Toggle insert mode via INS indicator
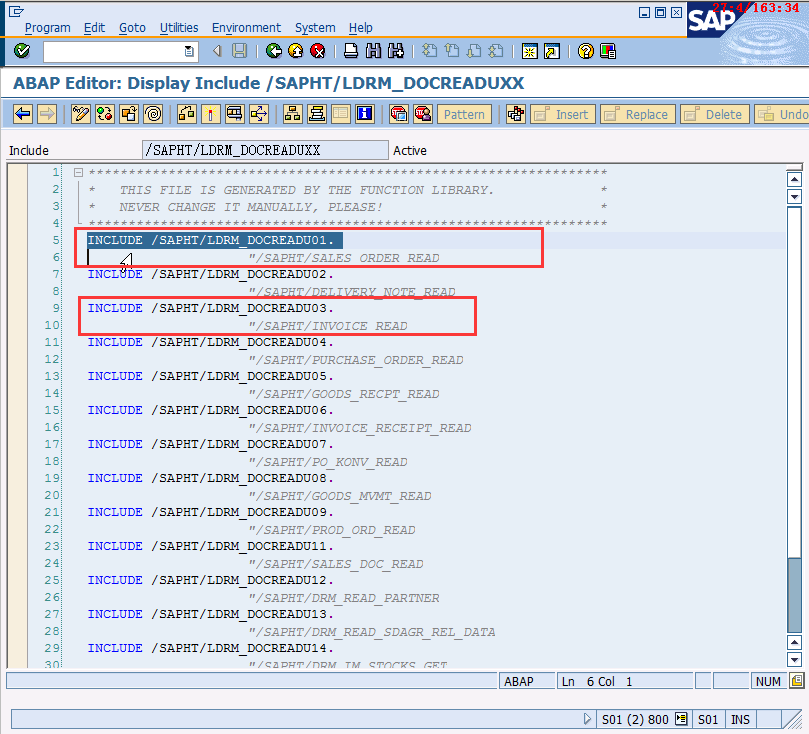The height and width of the screenshot is (734, 809). pyautogui.click(x=740, y=719)
